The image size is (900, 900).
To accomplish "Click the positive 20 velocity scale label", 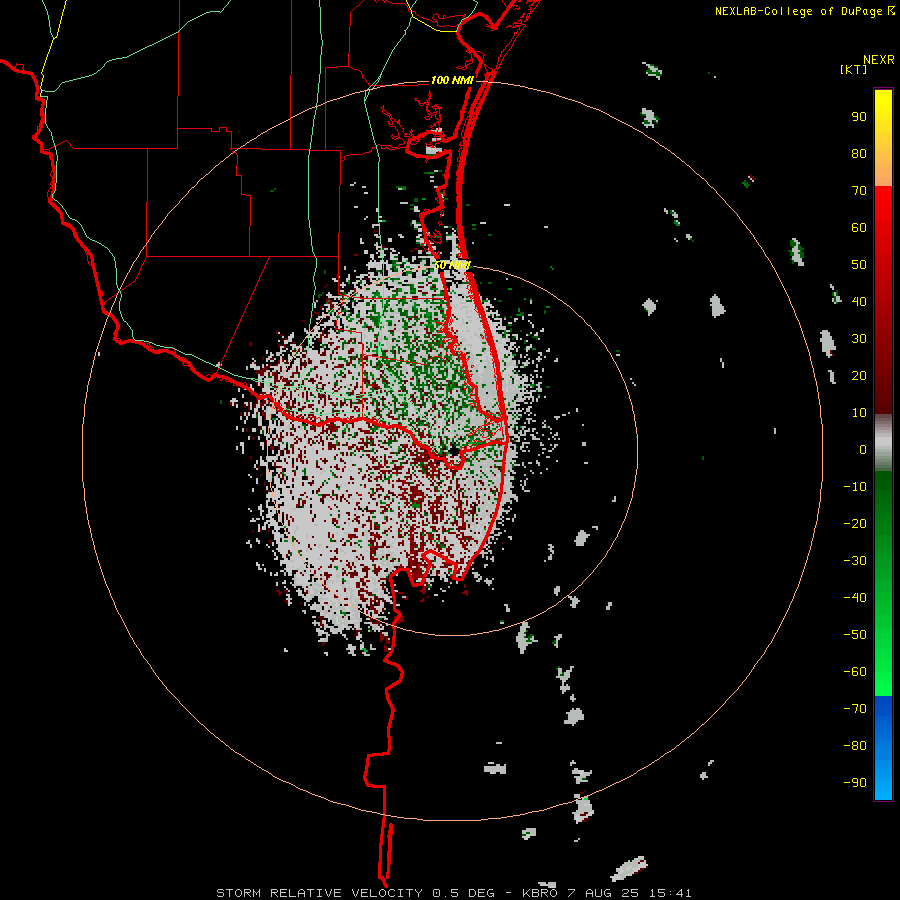I will pyautogui.click(x=859, y=376).
